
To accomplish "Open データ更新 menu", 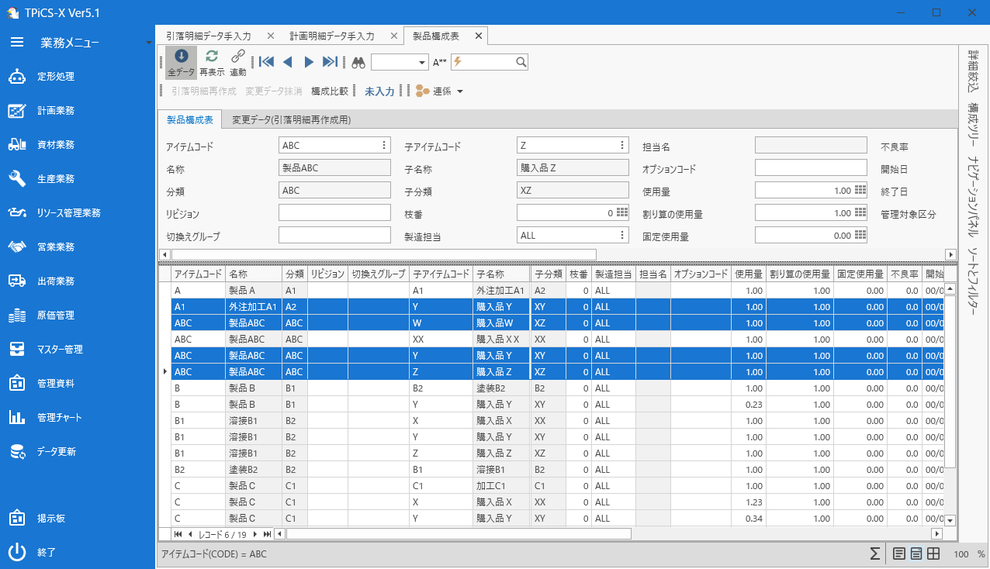I will (56, 452).
